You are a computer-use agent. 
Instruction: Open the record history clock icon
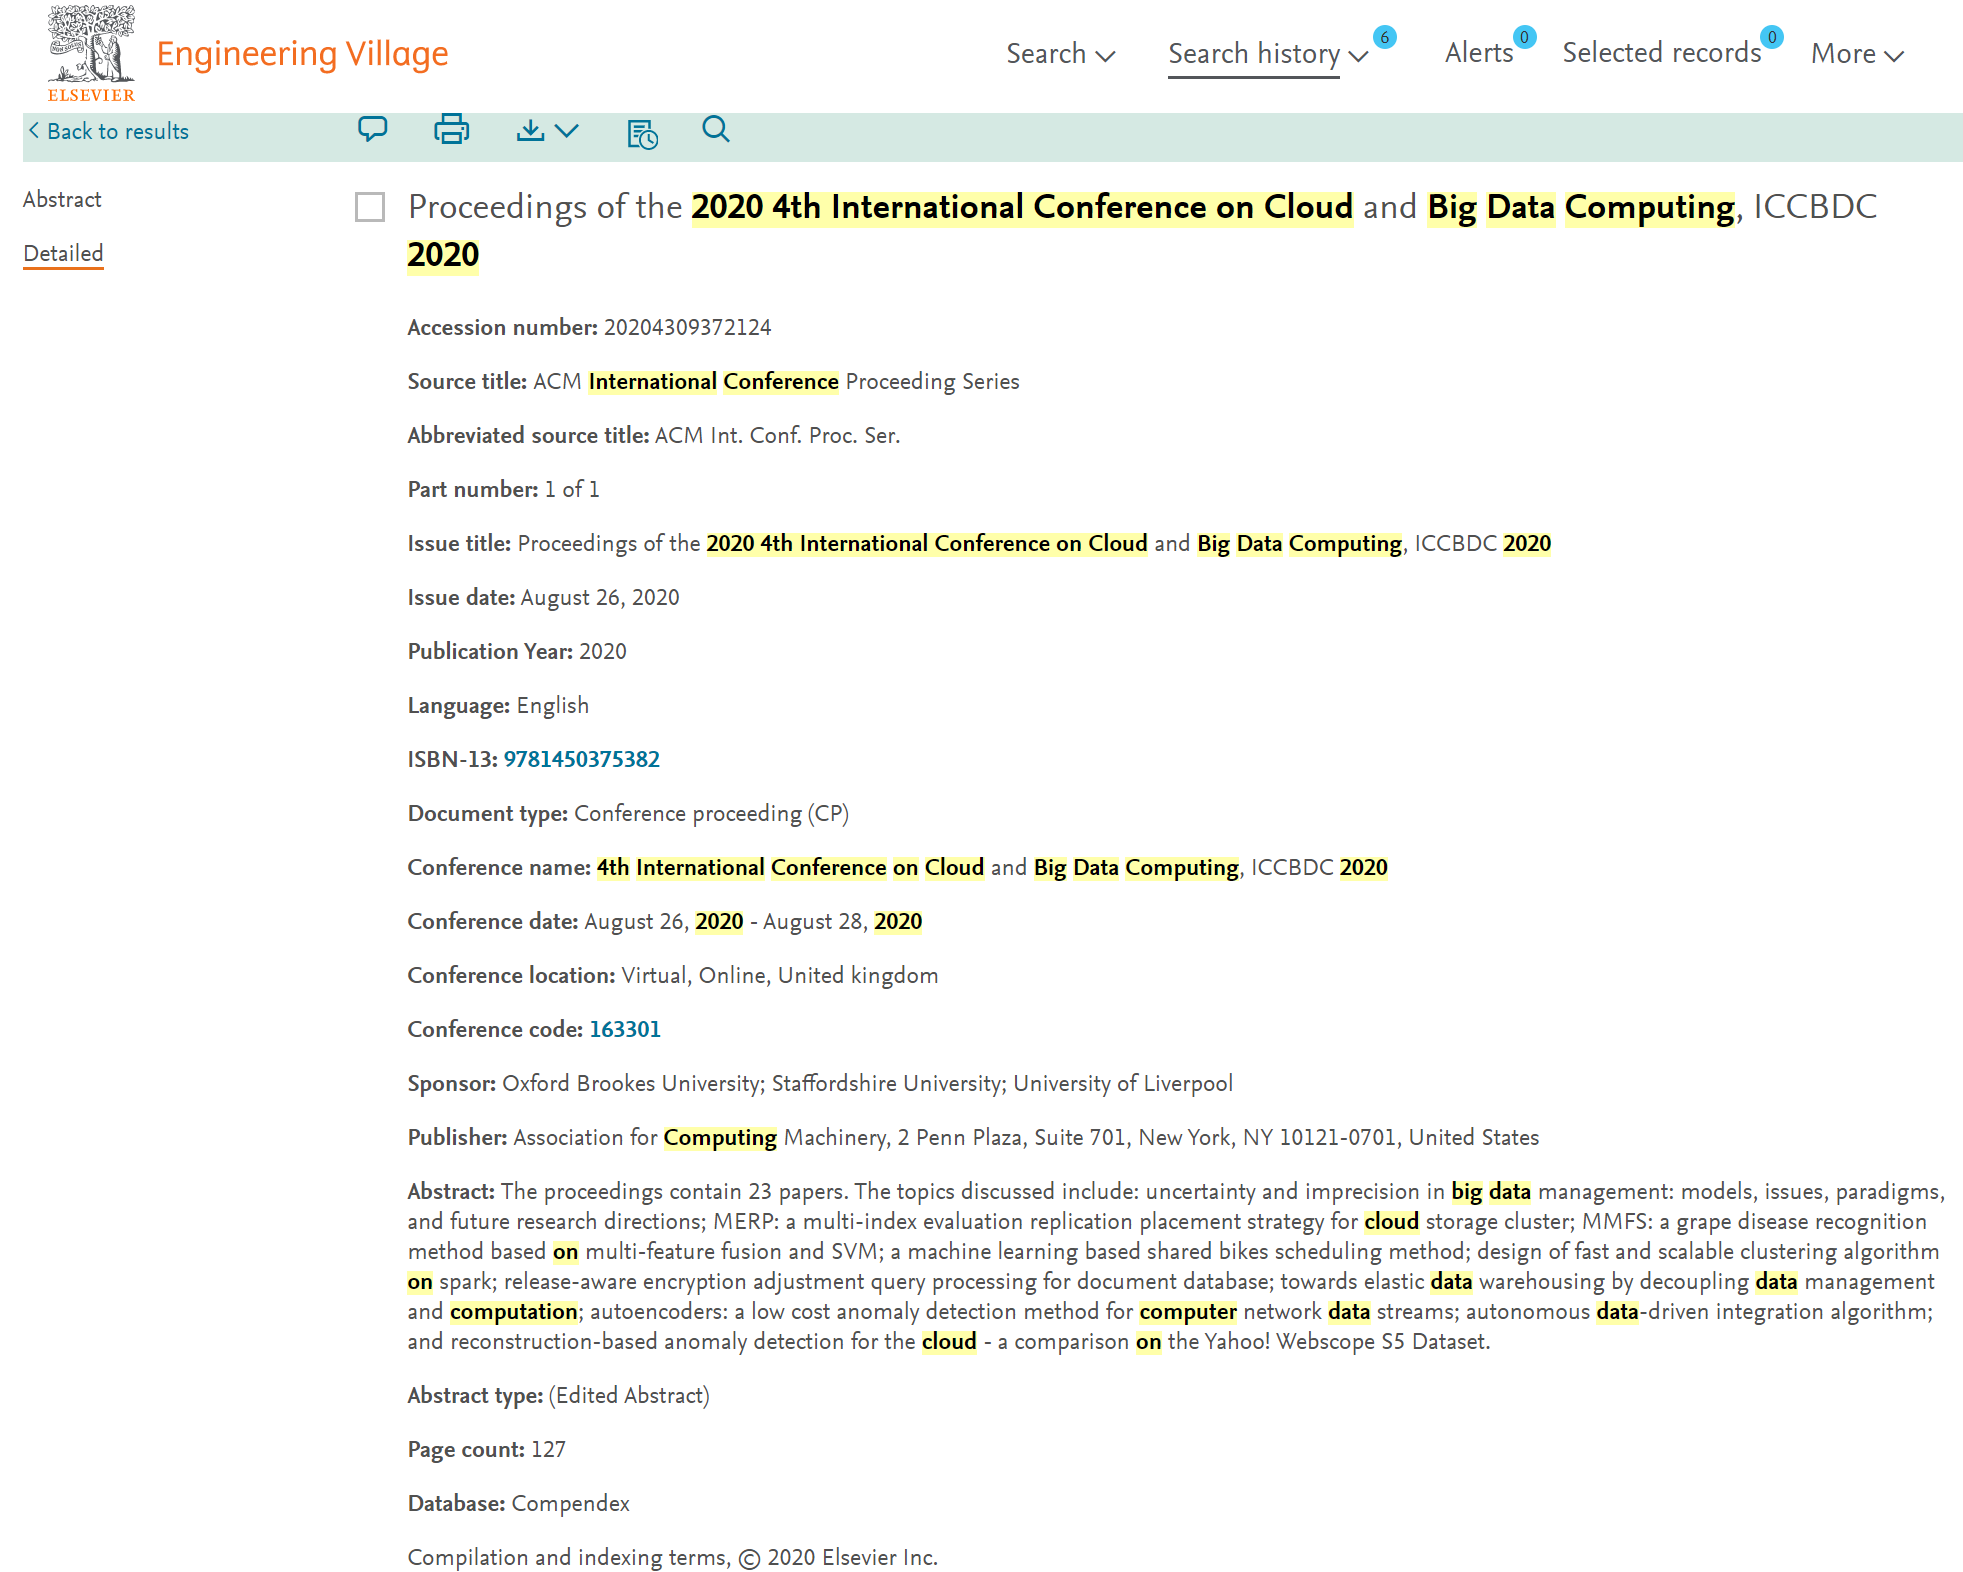pyautogui.click(x=642, y=133)
